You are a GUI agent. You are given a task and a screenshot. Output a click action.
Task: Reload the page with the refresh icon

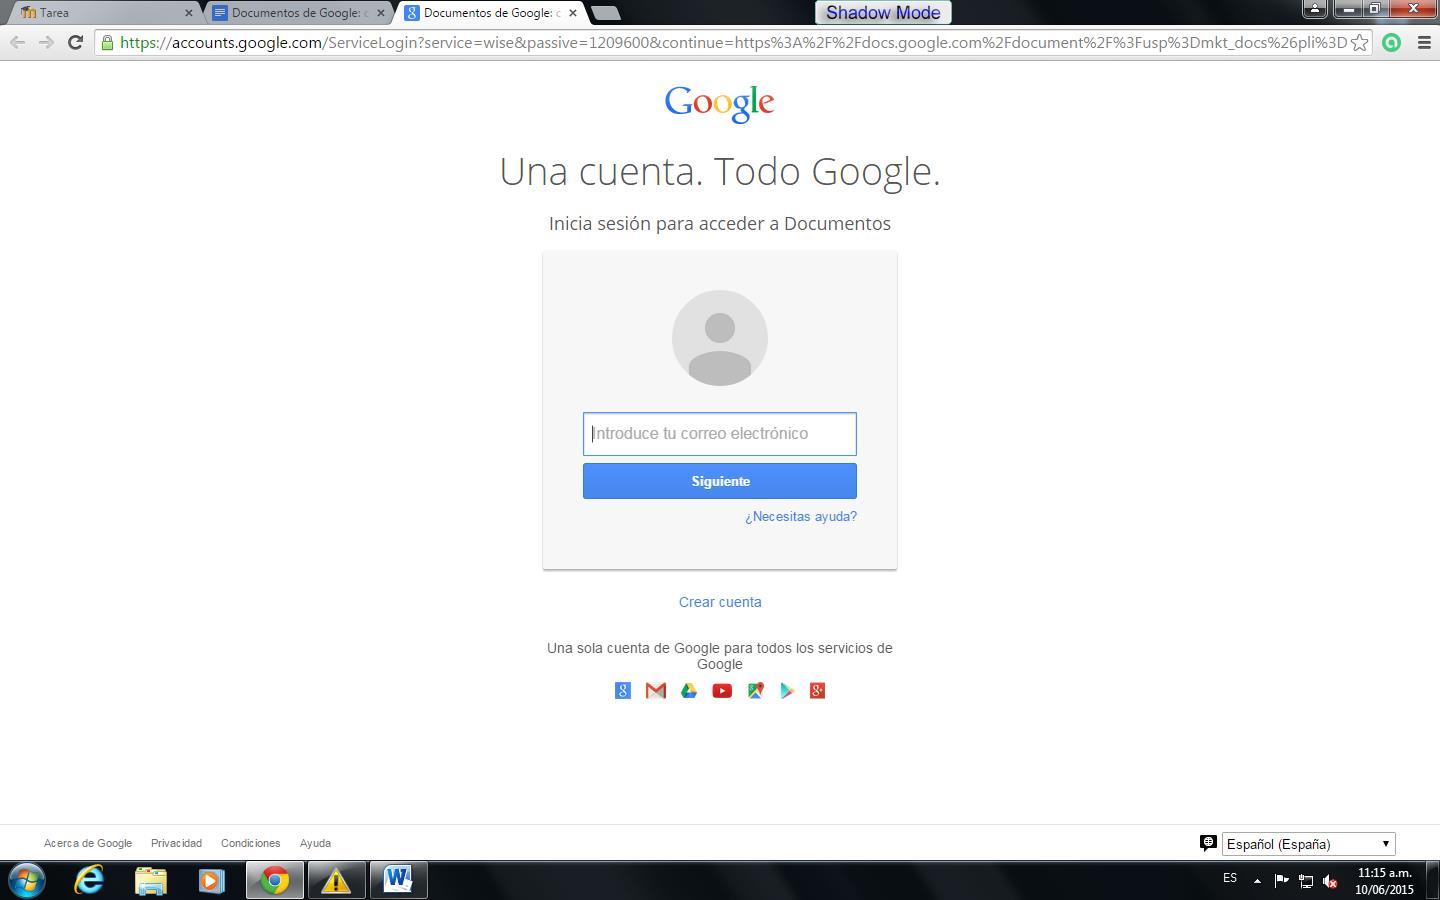click(x=75, y=42)
